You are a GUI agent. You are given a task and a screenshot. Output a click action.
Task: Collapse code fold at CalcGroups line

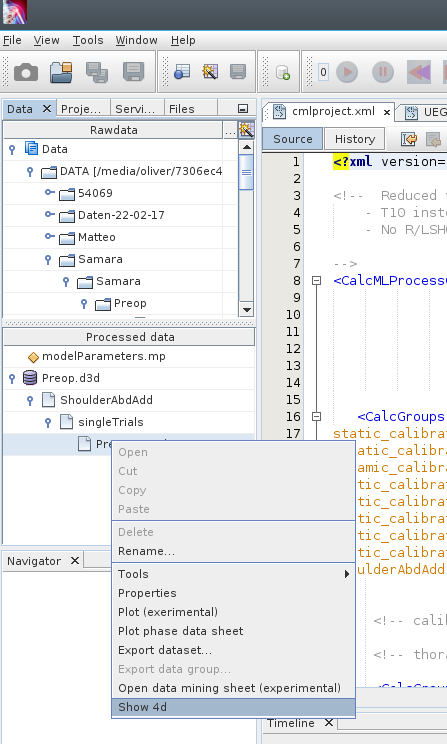coord(316,417)
